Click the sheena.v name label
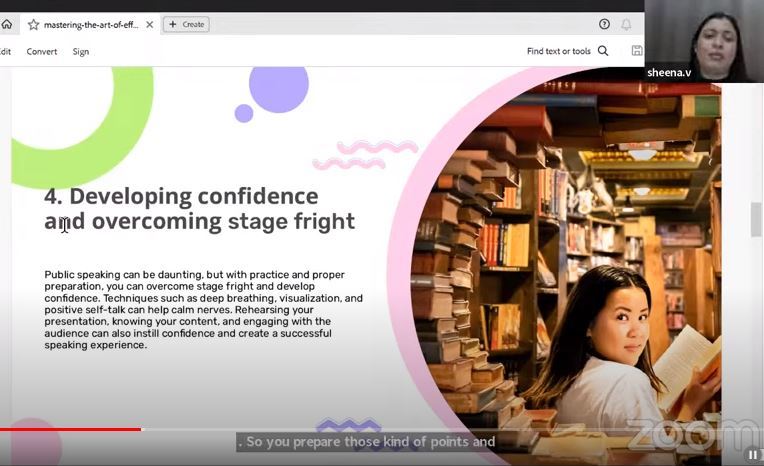This screenshot has height=466, width=764. click(x=669, y=73)
